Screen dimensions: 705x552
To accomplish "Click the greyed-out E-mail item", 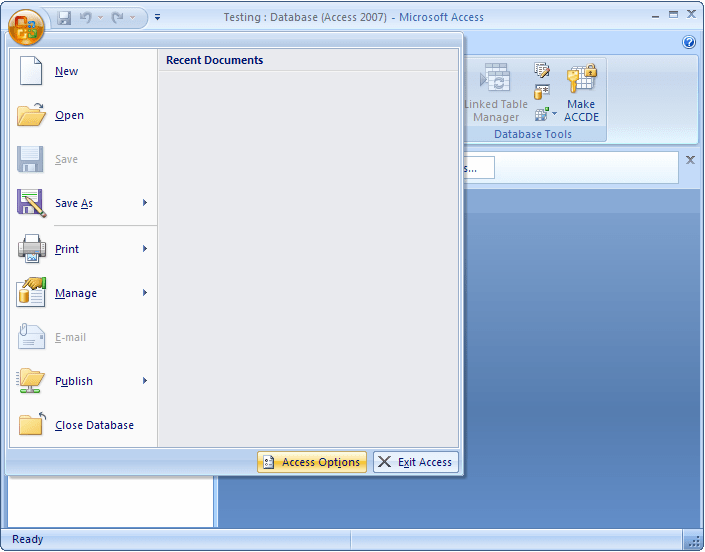I will (x=84, y=337).
